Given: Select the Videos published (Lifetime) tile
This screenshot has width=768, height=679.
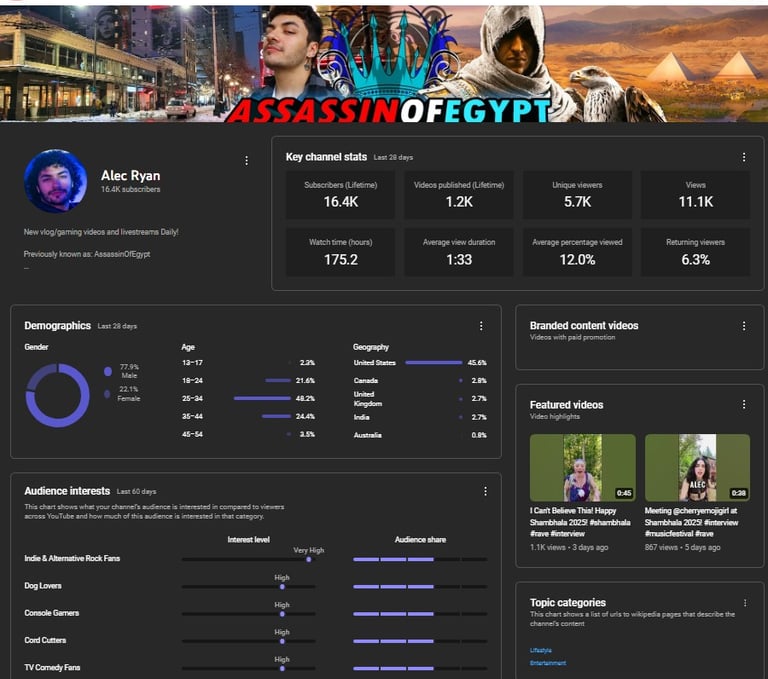Looking at the screenshot, I should pyautogui.click(x=459, y=194).
